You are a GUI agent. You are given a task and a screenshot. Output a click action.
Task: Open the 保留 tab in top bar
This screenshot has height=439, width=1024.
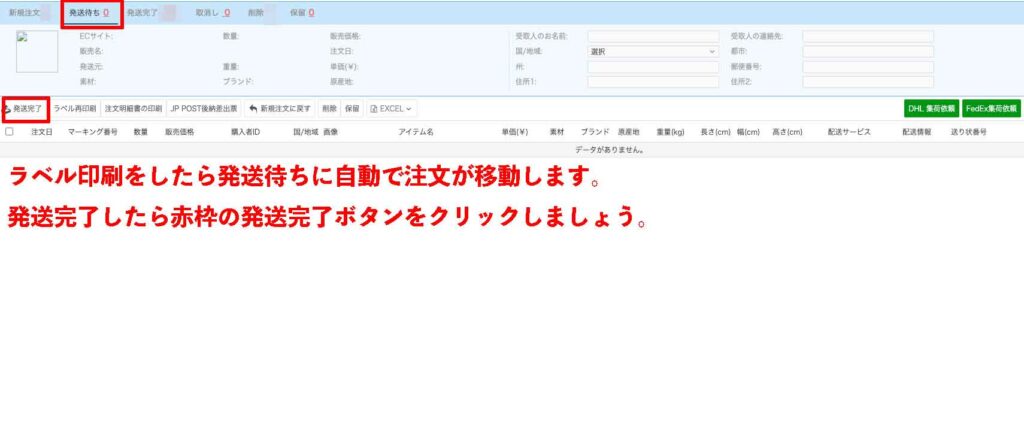point(302,12)
